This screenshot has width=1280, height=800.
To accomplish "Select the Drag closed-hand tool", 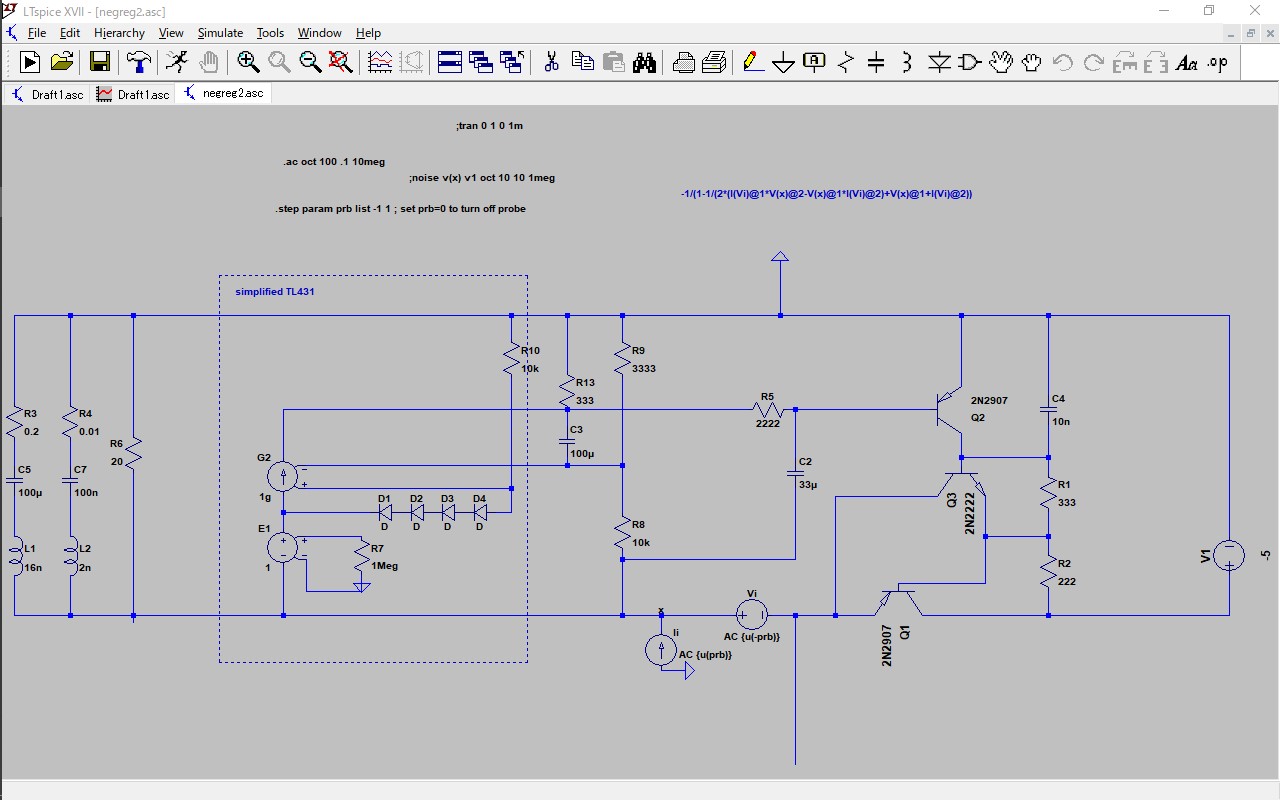I will coord(1031,62).
